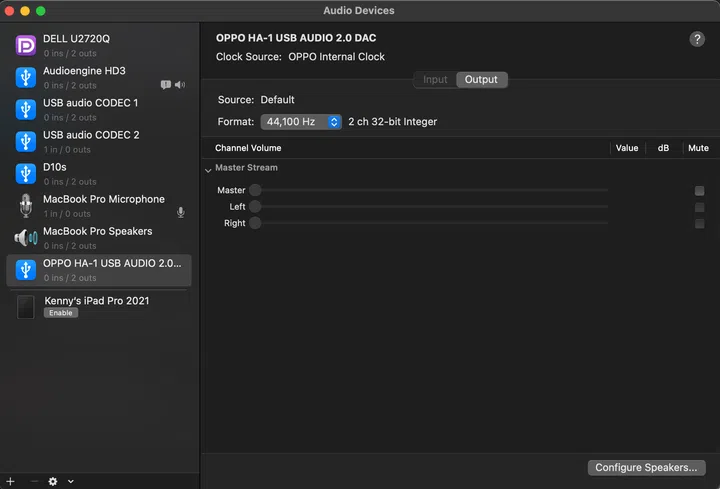Click the OPPO HA-1 USB icon in sidebar
720x489 pixels.
click(x=26, y=270)
